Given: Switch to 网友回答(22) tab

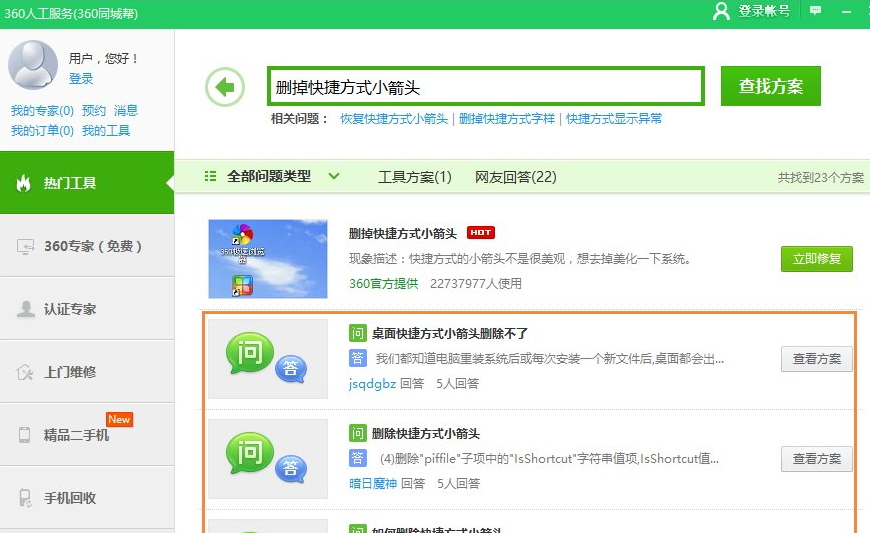Looking at the screenshot, I should tap(515, 177).
